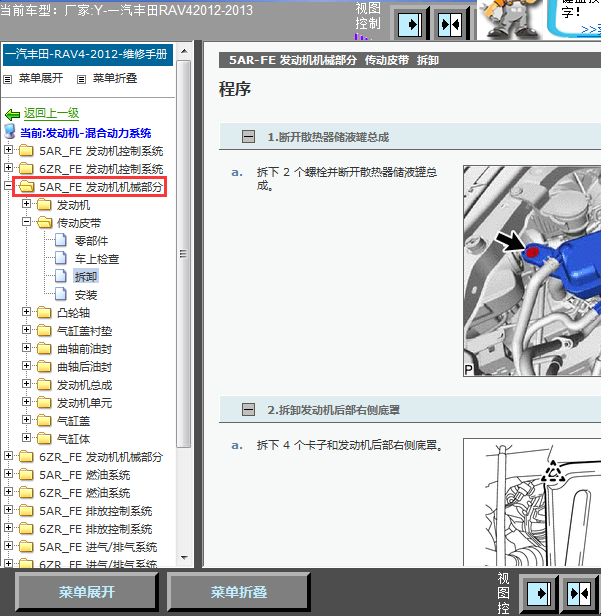Click the 一汽丰田-RAV4-2012-维修手册 header

point(88,54)
